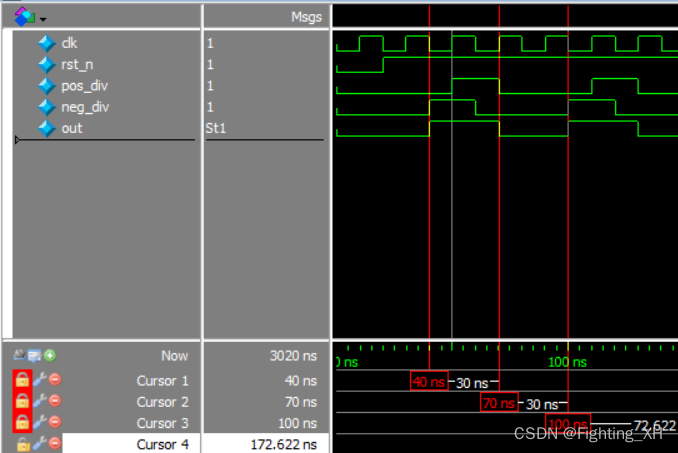
Task: Select the out signal diamond icon
Action: 47,128
